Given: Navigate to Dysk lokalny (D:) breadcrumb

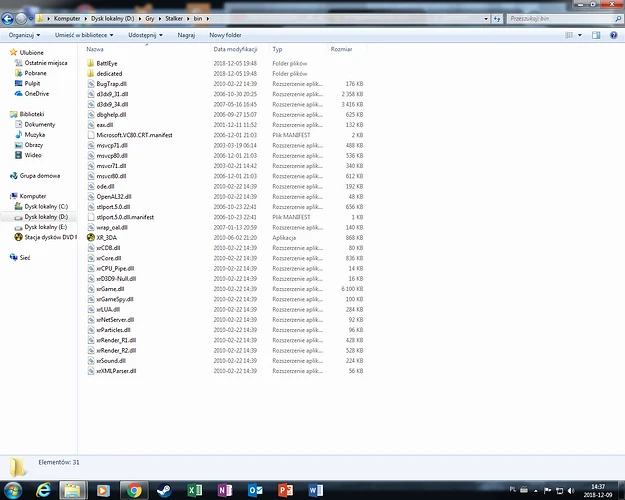Looking at the screenshot, I should click(112, 18).
